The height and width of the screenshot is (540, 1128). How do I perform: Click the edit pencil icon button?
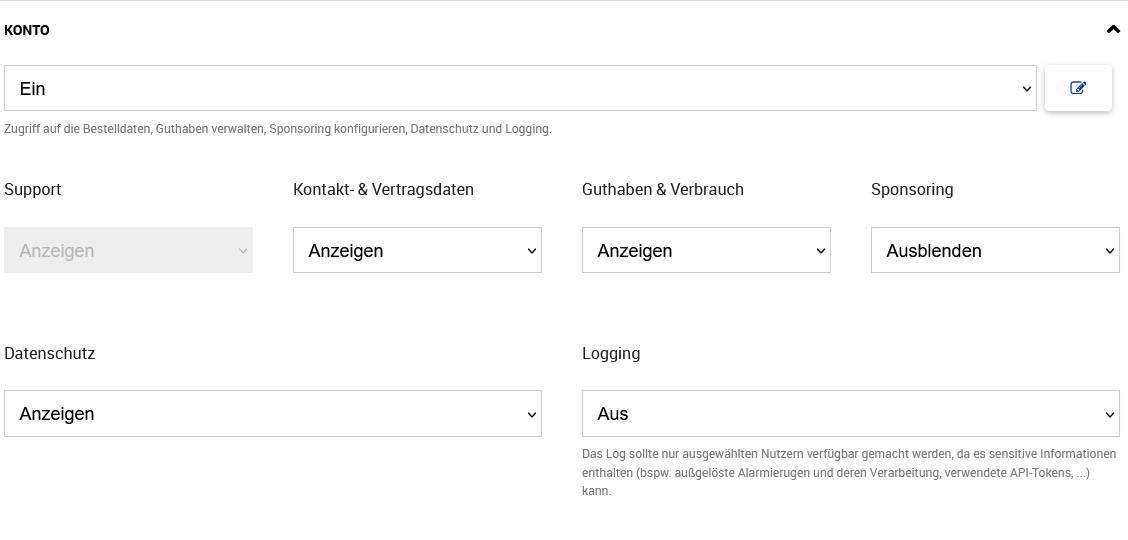[x=1078, y=88]
